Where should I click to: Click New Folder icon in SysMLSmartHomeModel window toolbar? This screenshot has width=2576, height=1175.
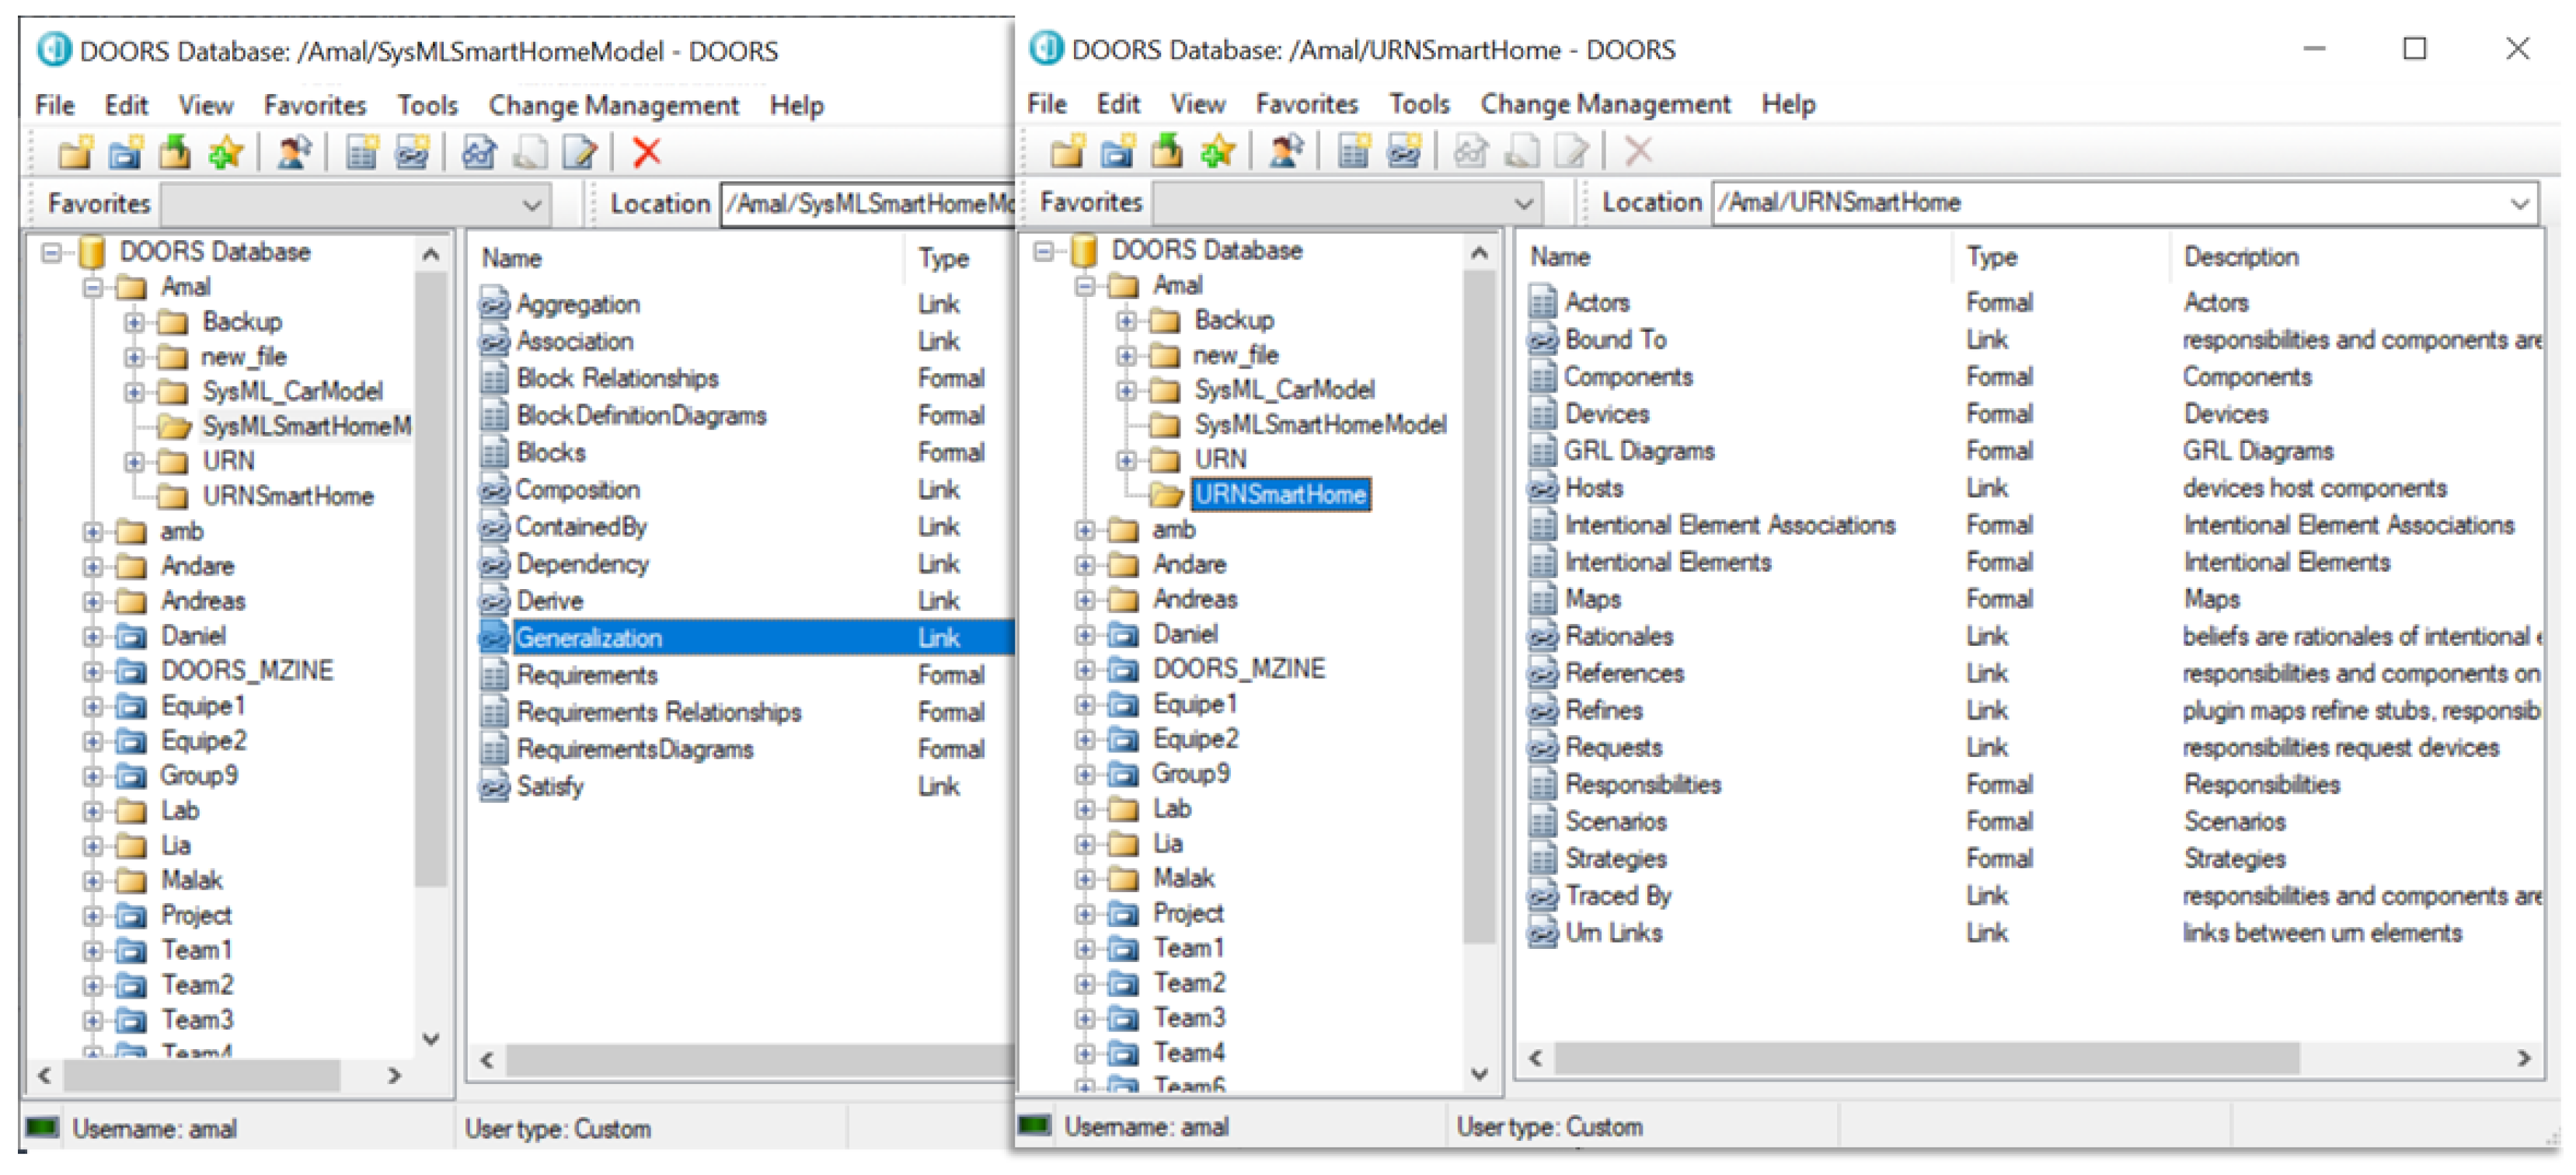[x=75, y=152]
